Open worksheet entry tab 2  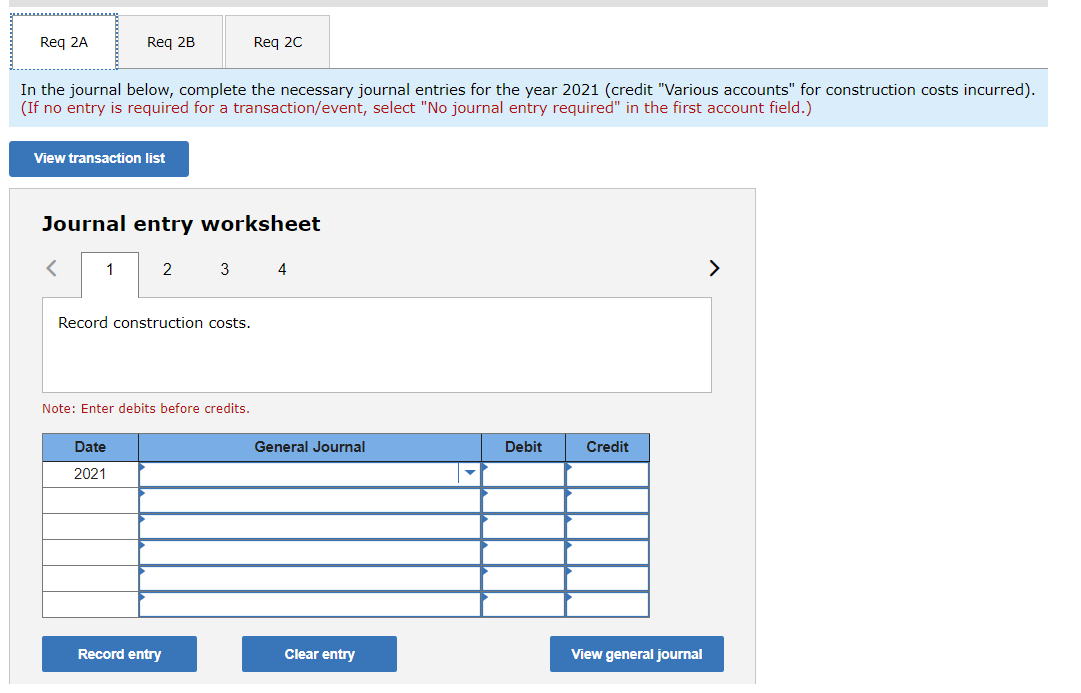(167, 270)
